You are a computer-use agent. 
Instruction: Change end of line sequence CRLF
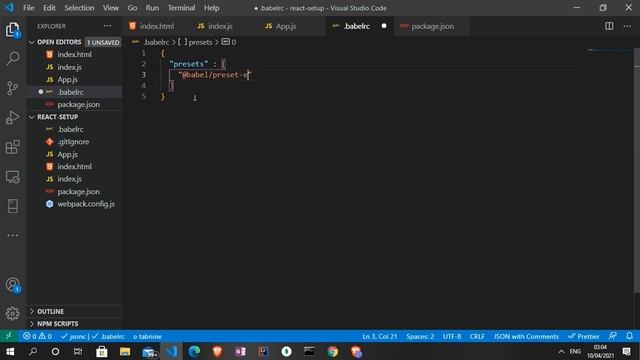click(x=477, y=336)
